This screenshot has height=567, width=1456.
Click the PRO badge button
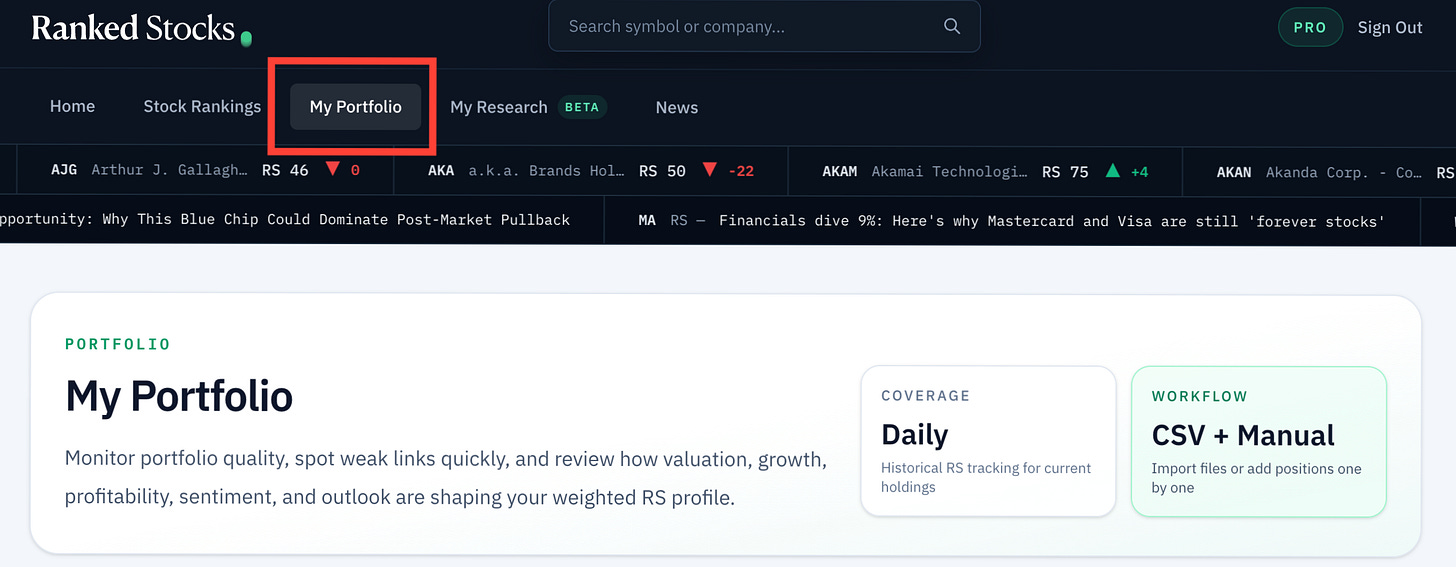[1310, 27]
